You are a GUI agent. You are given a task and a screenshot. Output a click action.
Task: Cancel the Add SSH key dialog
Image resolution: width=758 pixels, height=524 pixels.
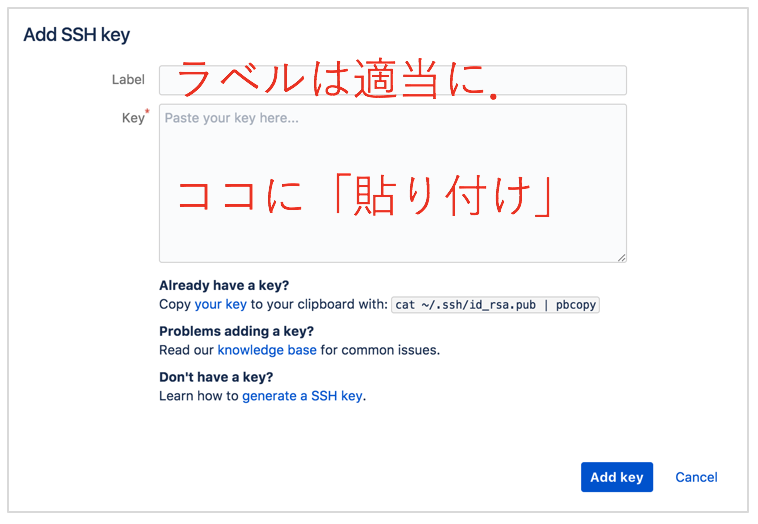coord(696,477)
